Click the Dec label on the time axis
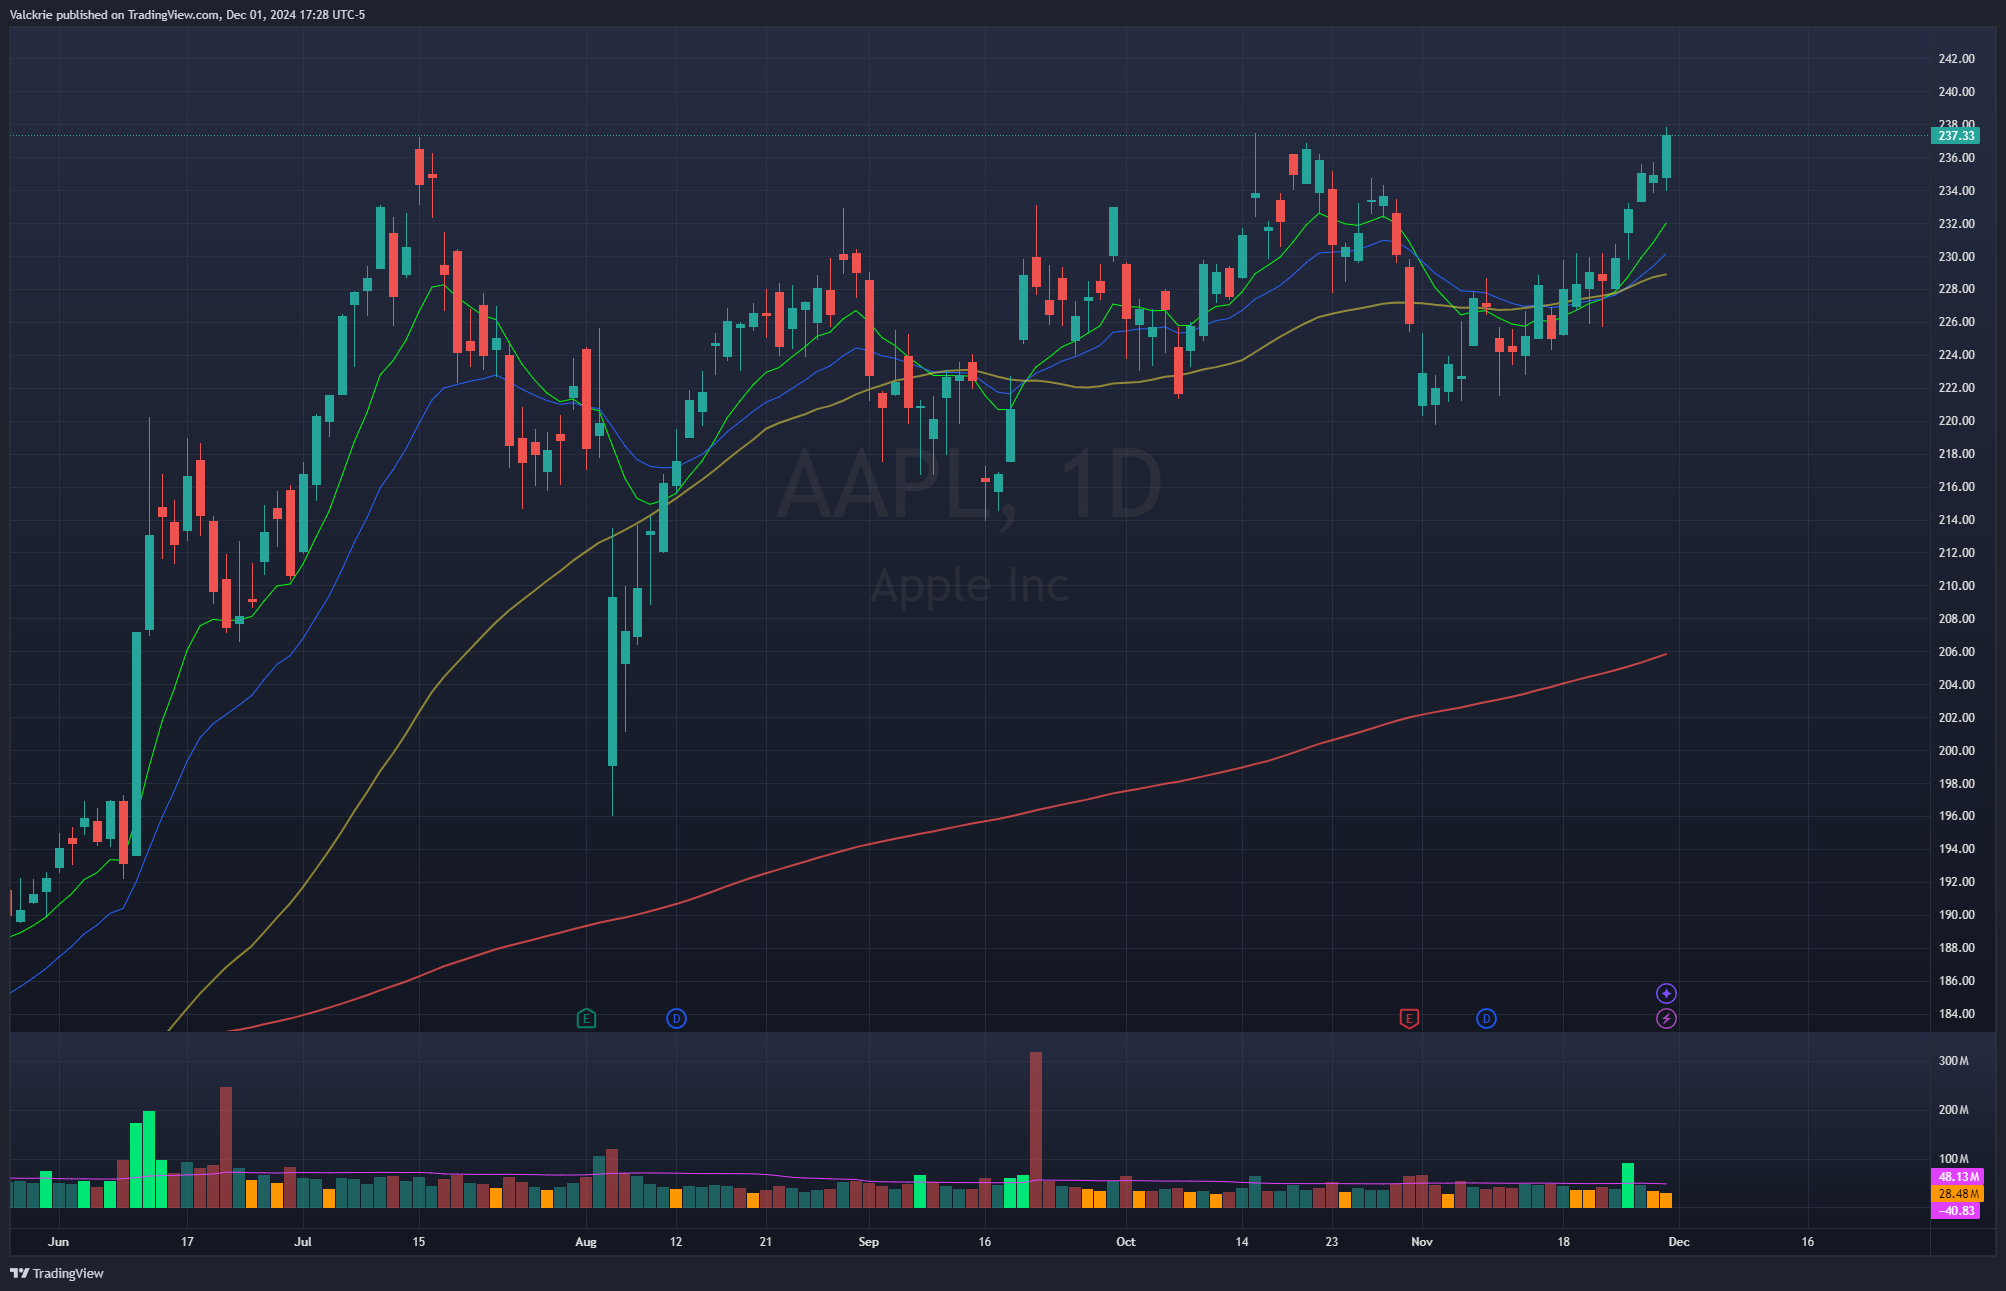Viewport: 2006px width, 1291px height. click(x=1679, y=1242)
